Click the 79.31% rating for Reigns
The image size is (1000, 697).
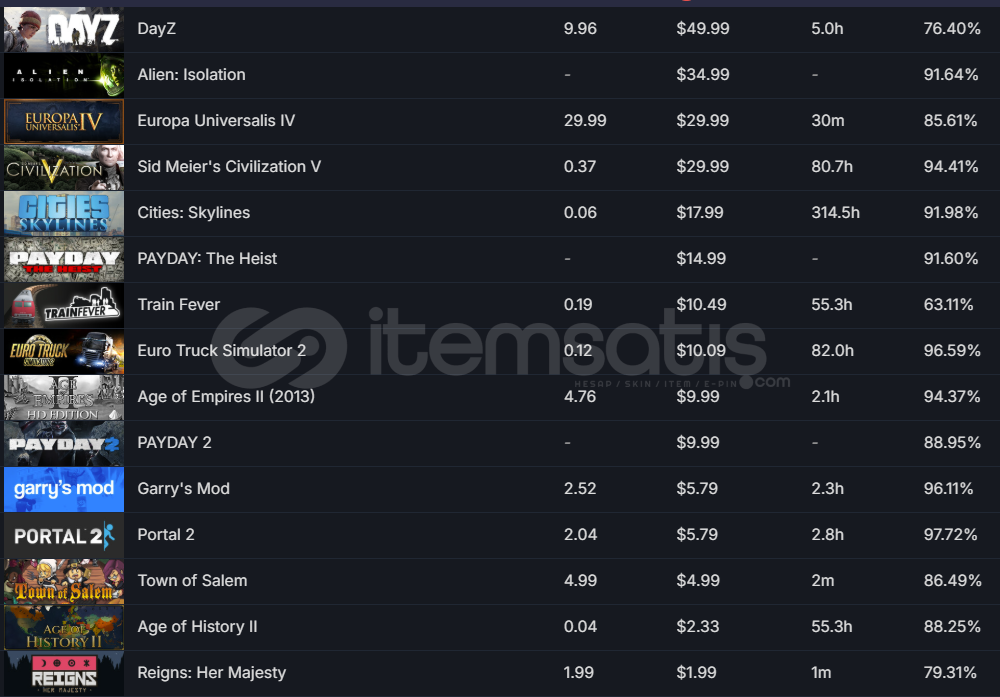(x=950, y=672)
